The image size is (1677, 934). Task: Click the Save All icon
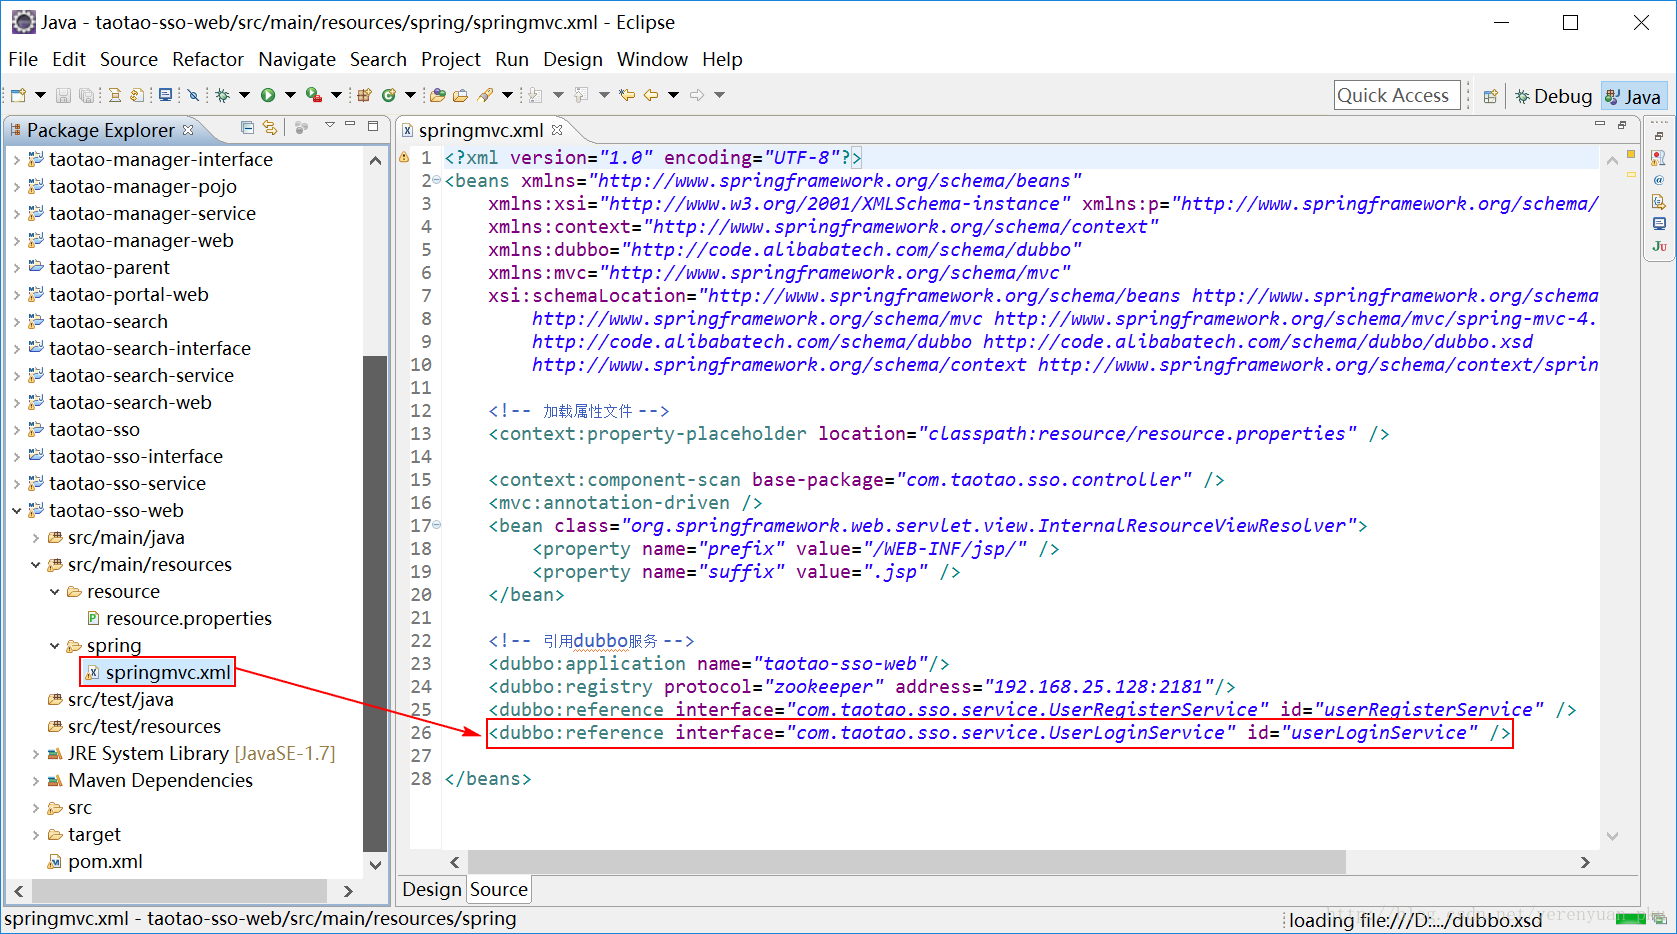click(87, 95)
